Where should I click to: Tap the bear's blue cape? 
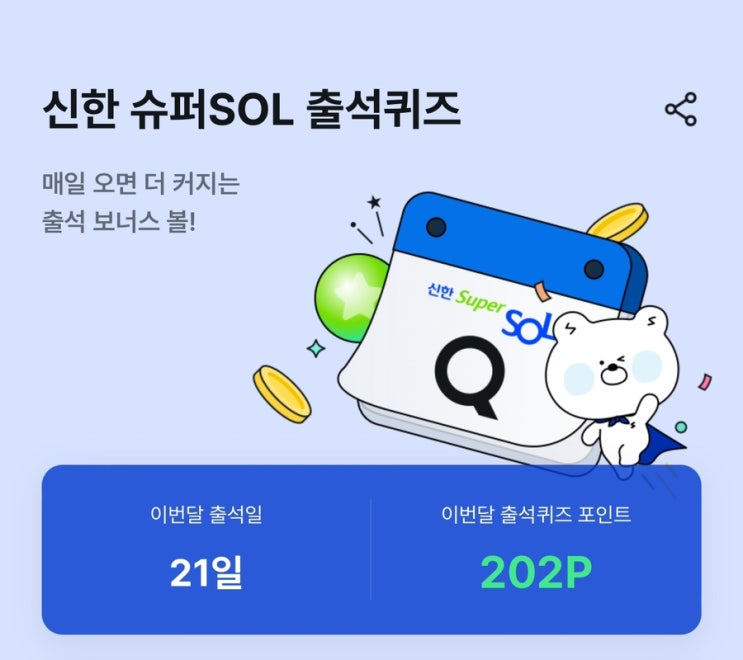point(663,441)
